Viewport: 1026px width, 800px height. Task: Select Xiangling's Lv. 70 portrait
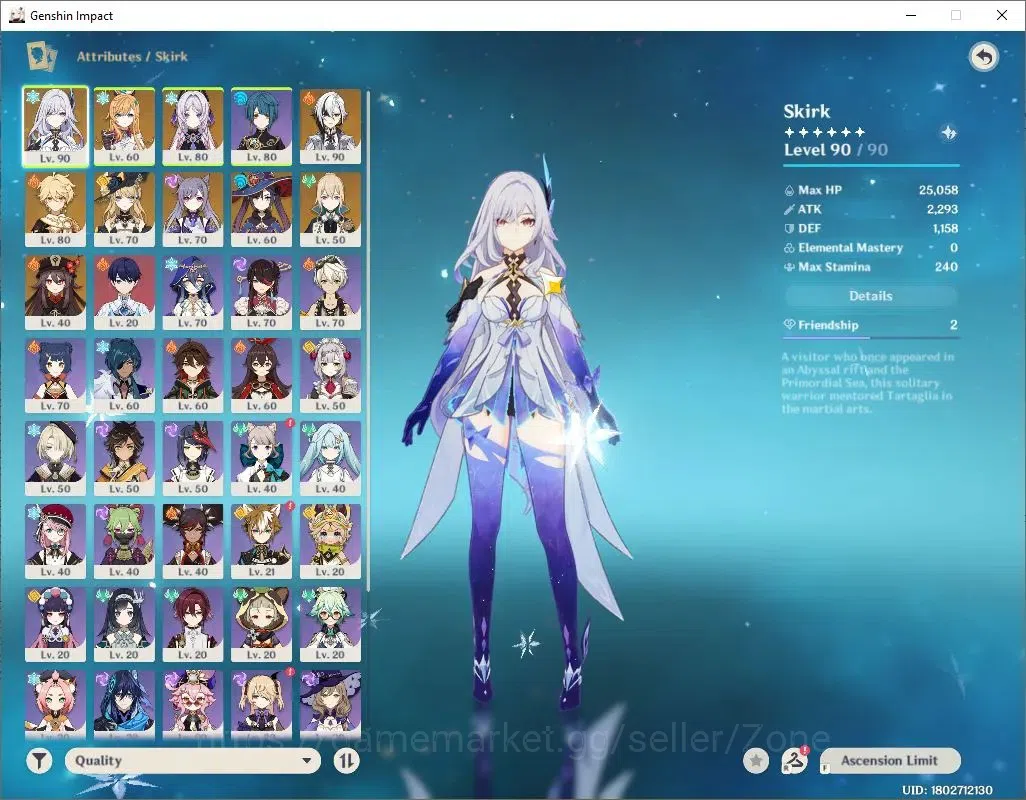click(x=56, y=375)
